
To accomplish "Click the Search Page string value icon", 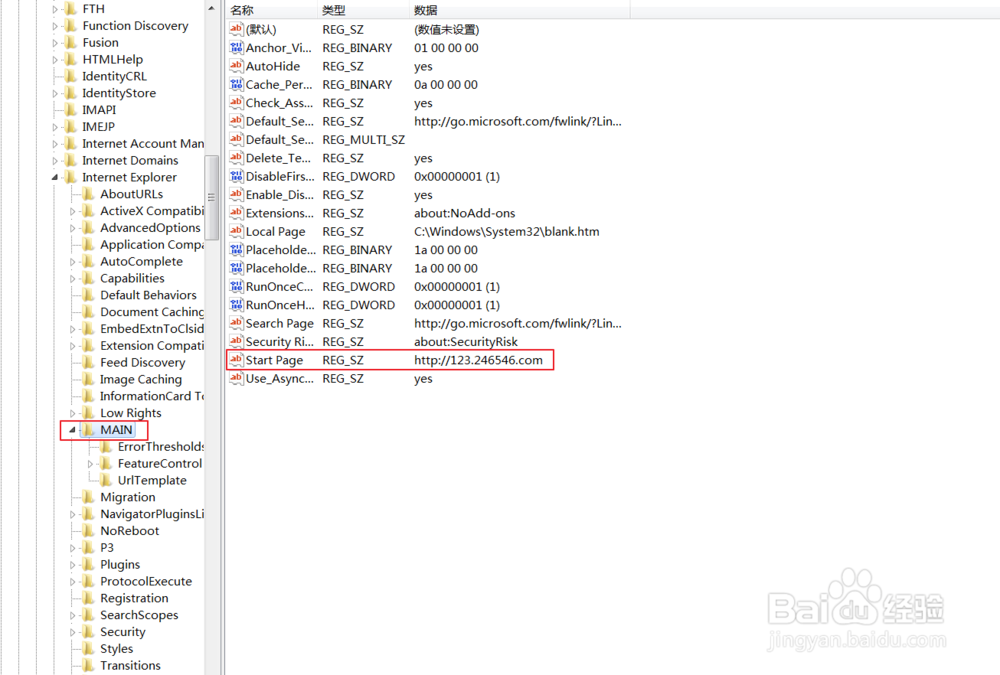I will pos(236,323).
